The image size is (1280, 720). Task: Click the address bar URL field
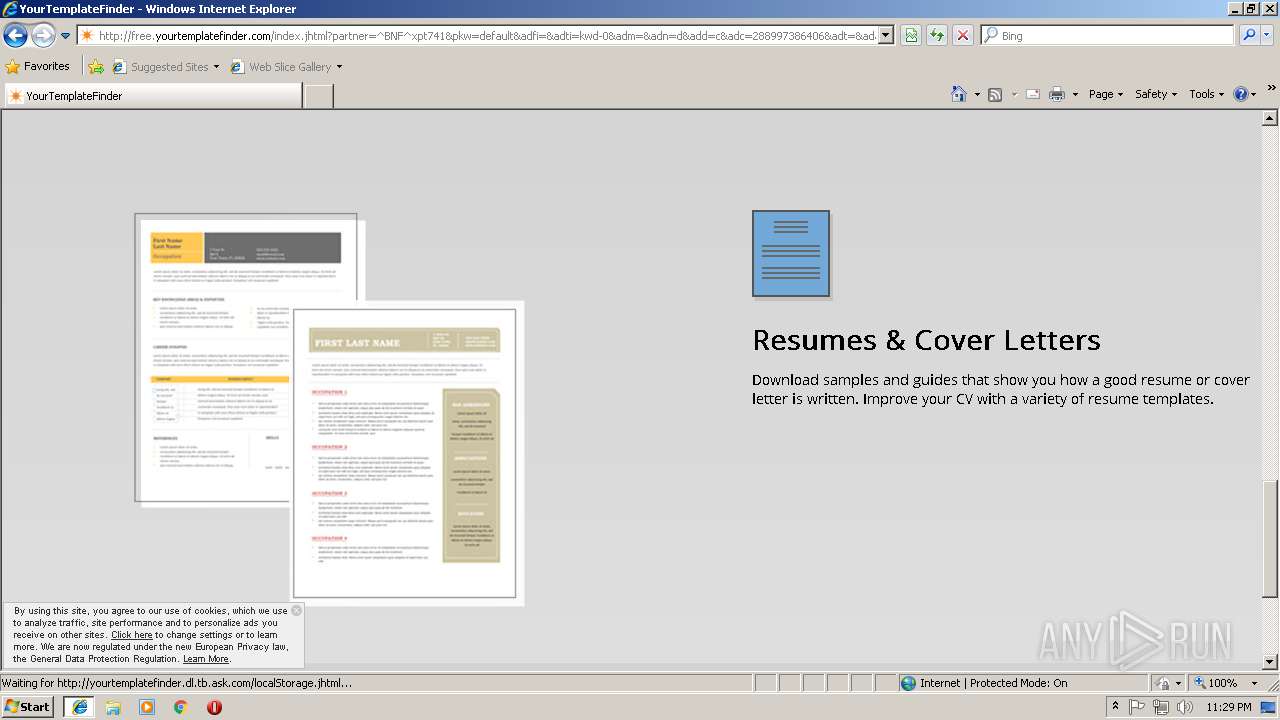478,36
